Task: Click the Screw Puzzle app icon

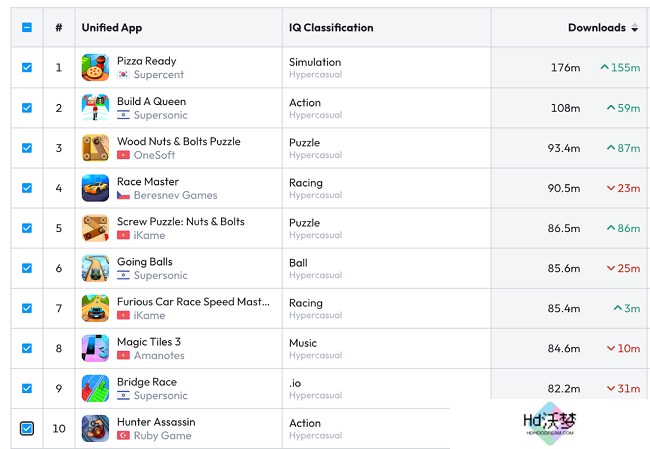Action: tap(95, 228)
